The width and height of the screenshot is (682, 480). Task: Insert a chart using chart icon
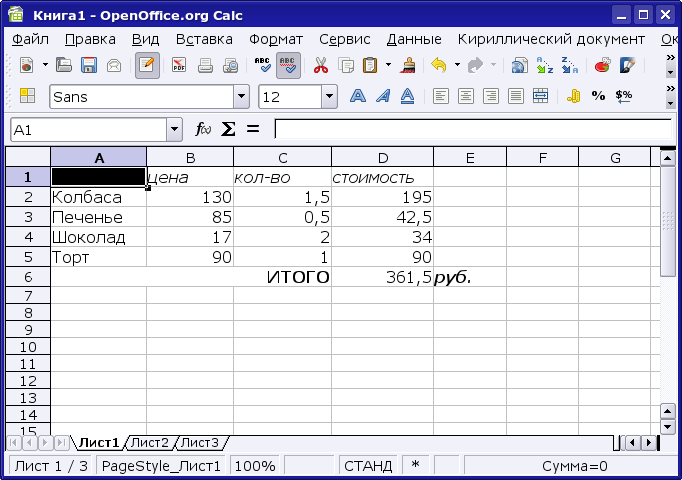coord(602,66)
